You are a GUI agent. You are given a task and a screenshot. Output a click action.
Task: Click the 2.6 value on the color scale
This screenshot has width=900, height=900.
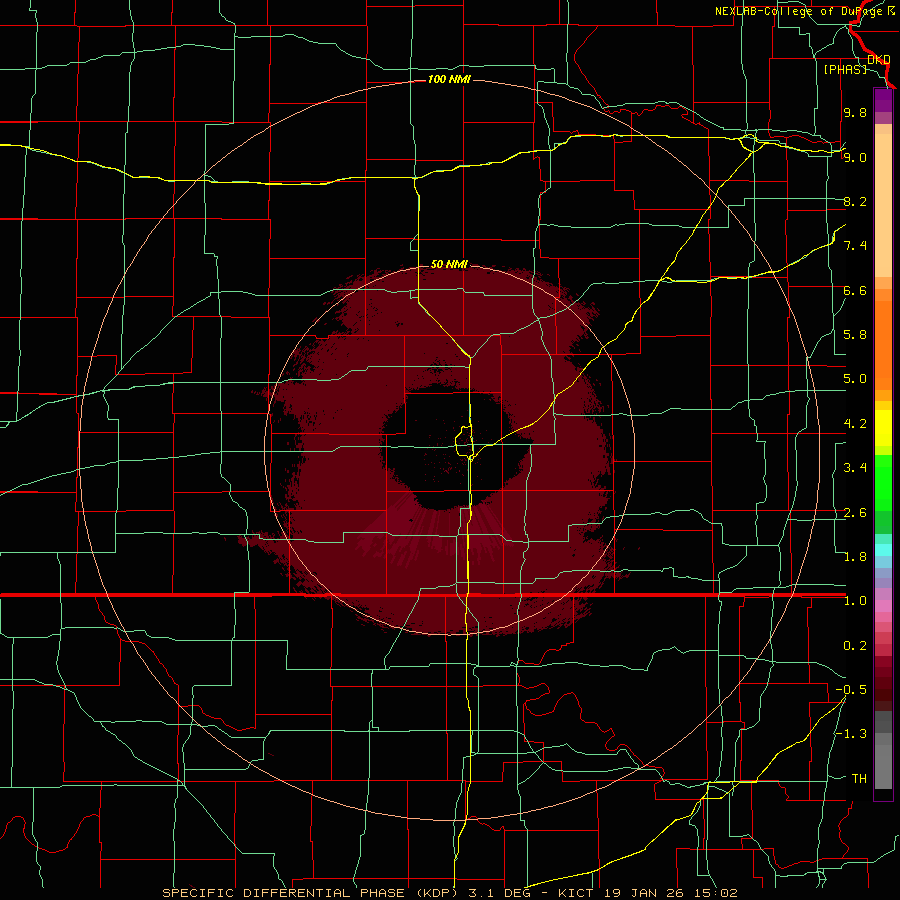tap(855, 513)
